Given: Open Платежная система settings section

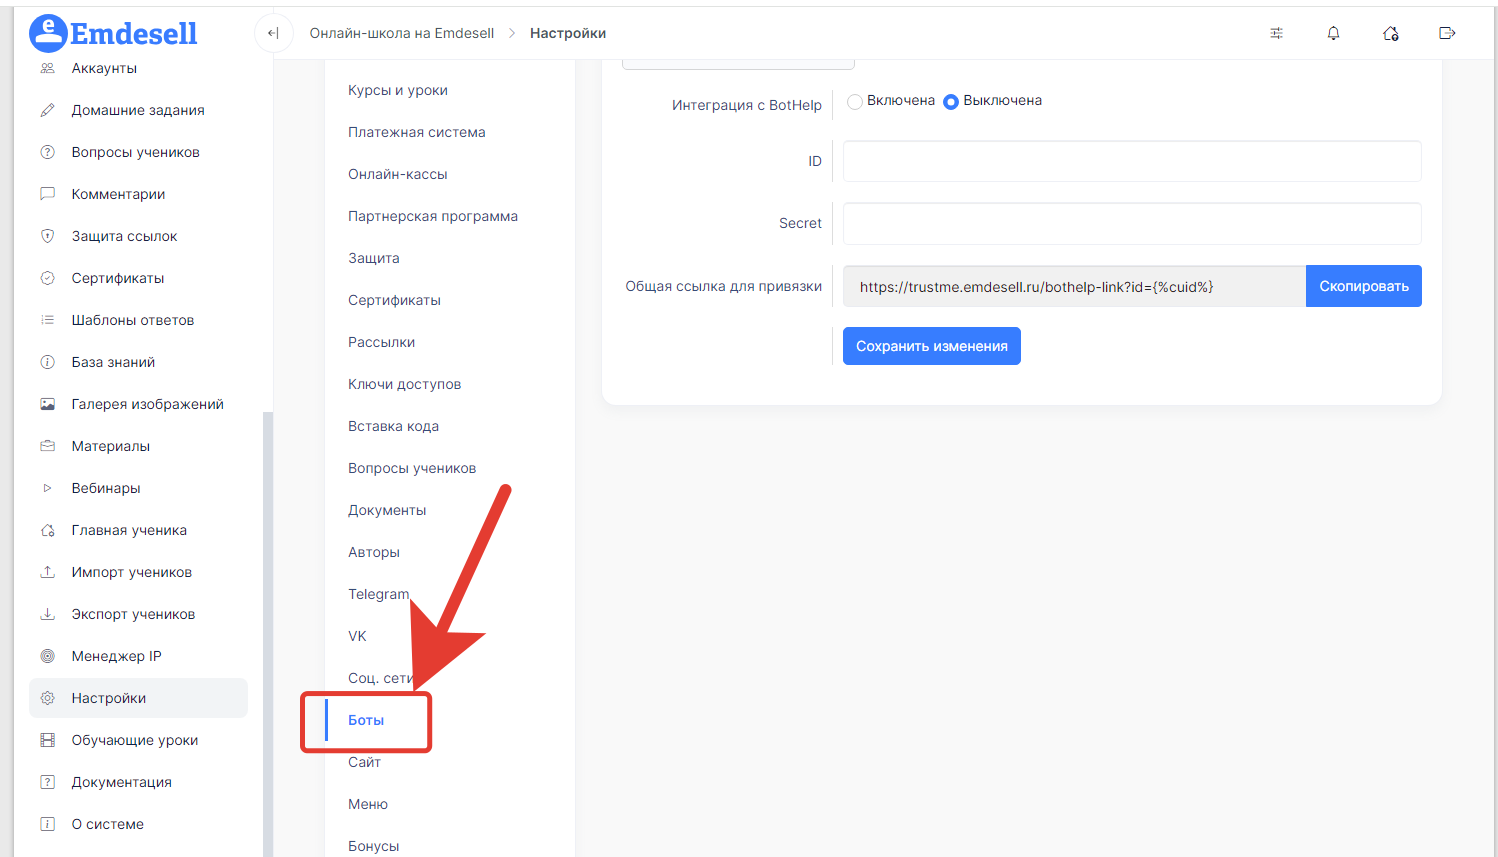Looking at the screenshot, I should pyautogui.click(x=416, y=132).
